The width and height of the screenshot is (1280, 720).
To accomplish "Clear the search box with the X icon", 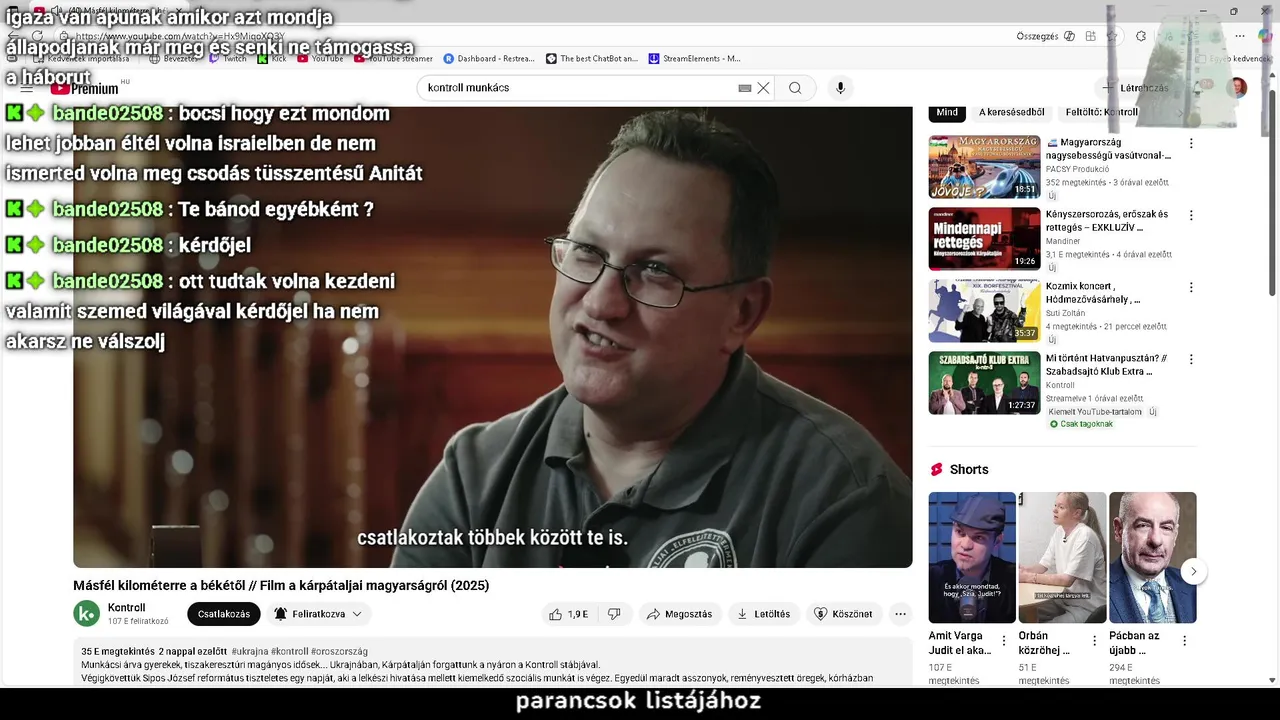I will (763, 88).
